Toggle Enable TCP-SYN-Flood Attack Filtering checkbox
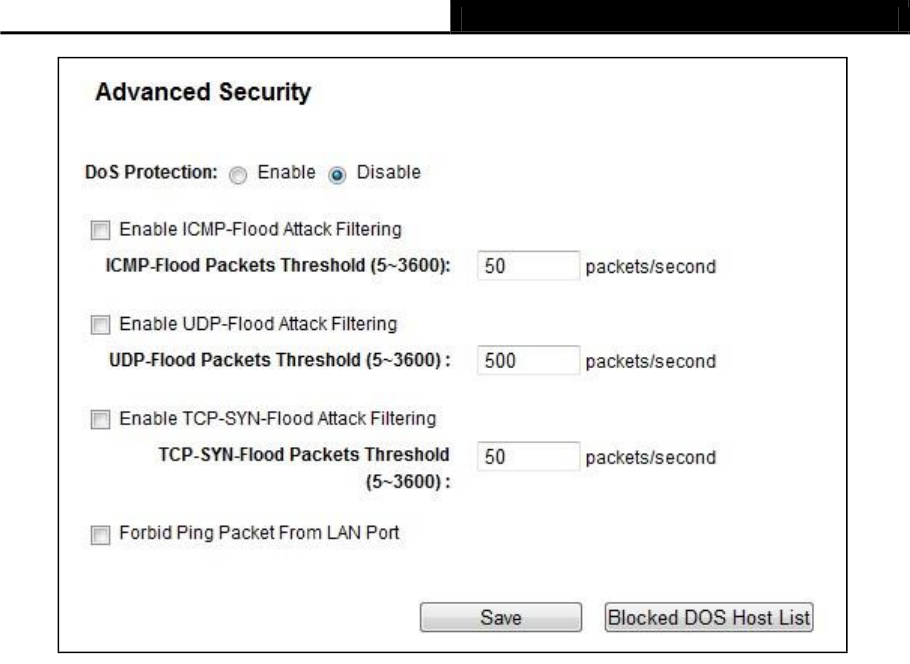The width and height of the screenshot is (910, 664). point(98,420)
